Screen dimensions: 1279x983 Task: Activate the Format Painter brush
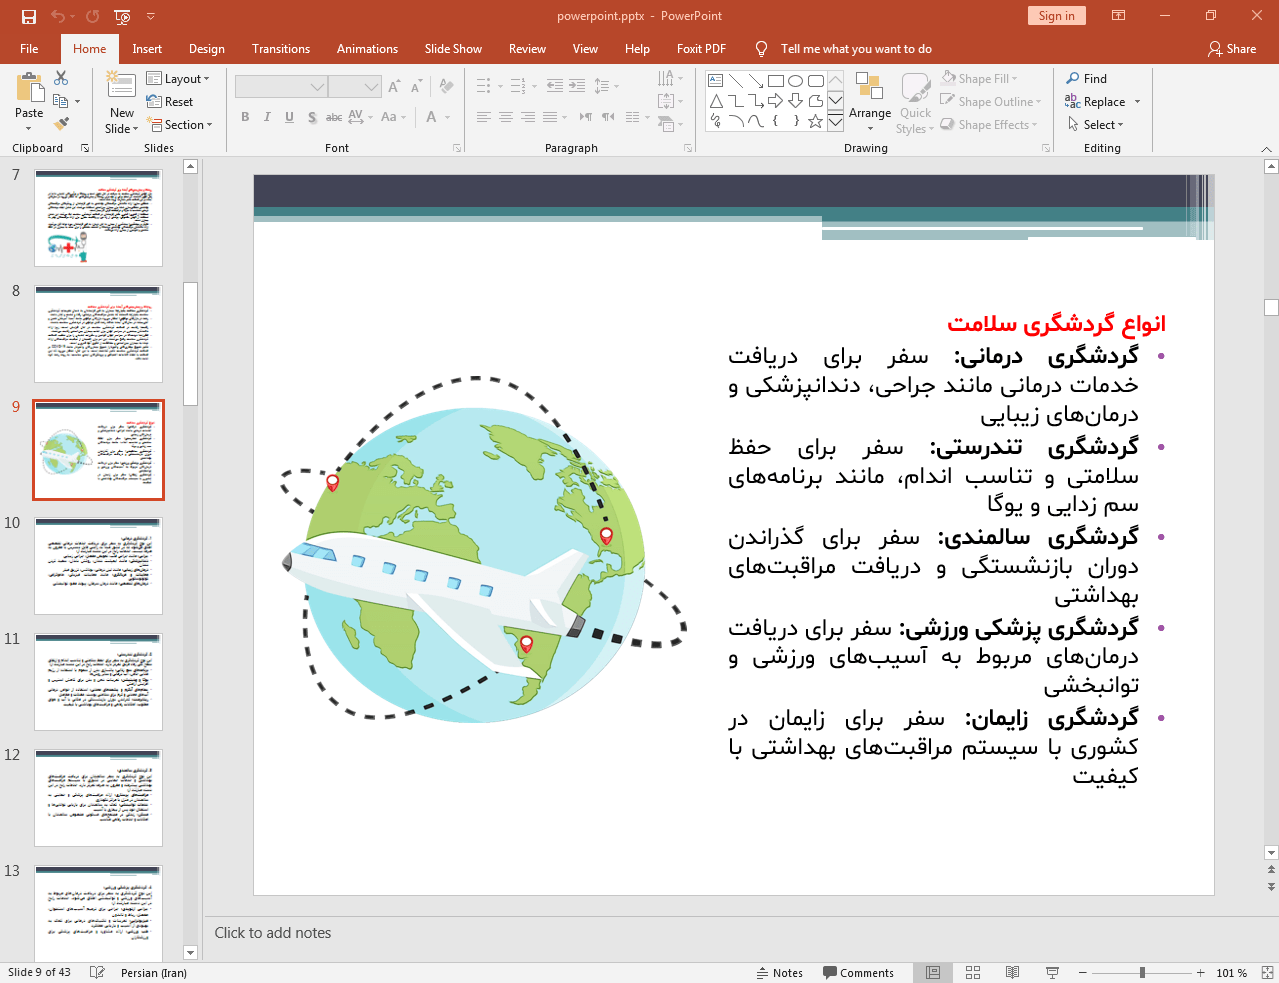[61, 124]
